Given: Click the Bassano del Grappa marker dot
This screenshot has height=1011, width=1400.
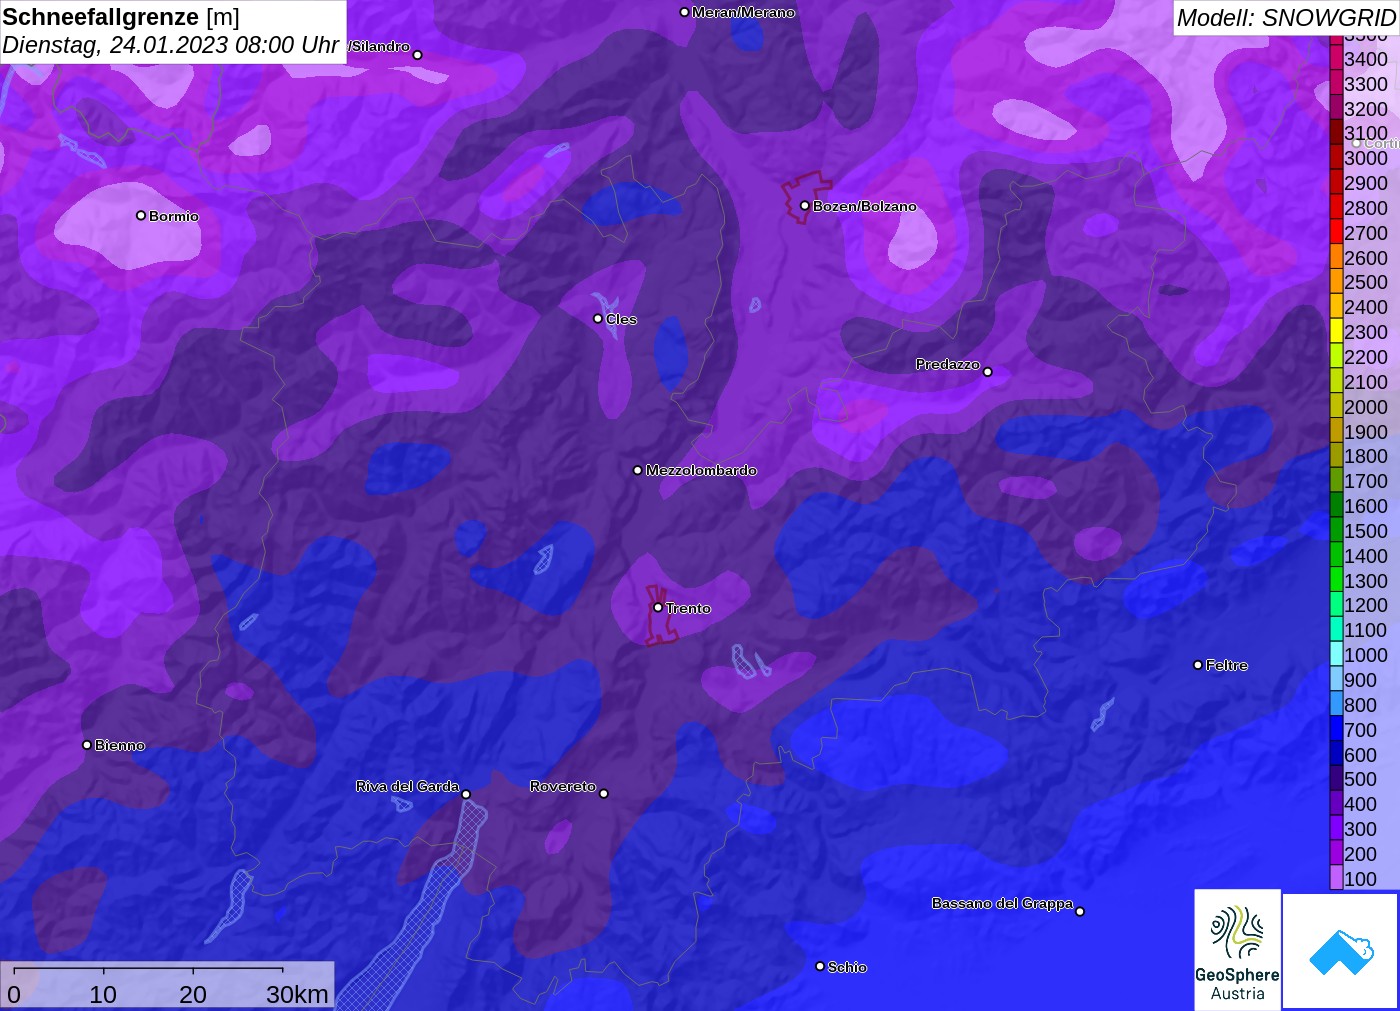Looking at the screenshot, I should pos(1080,911).
